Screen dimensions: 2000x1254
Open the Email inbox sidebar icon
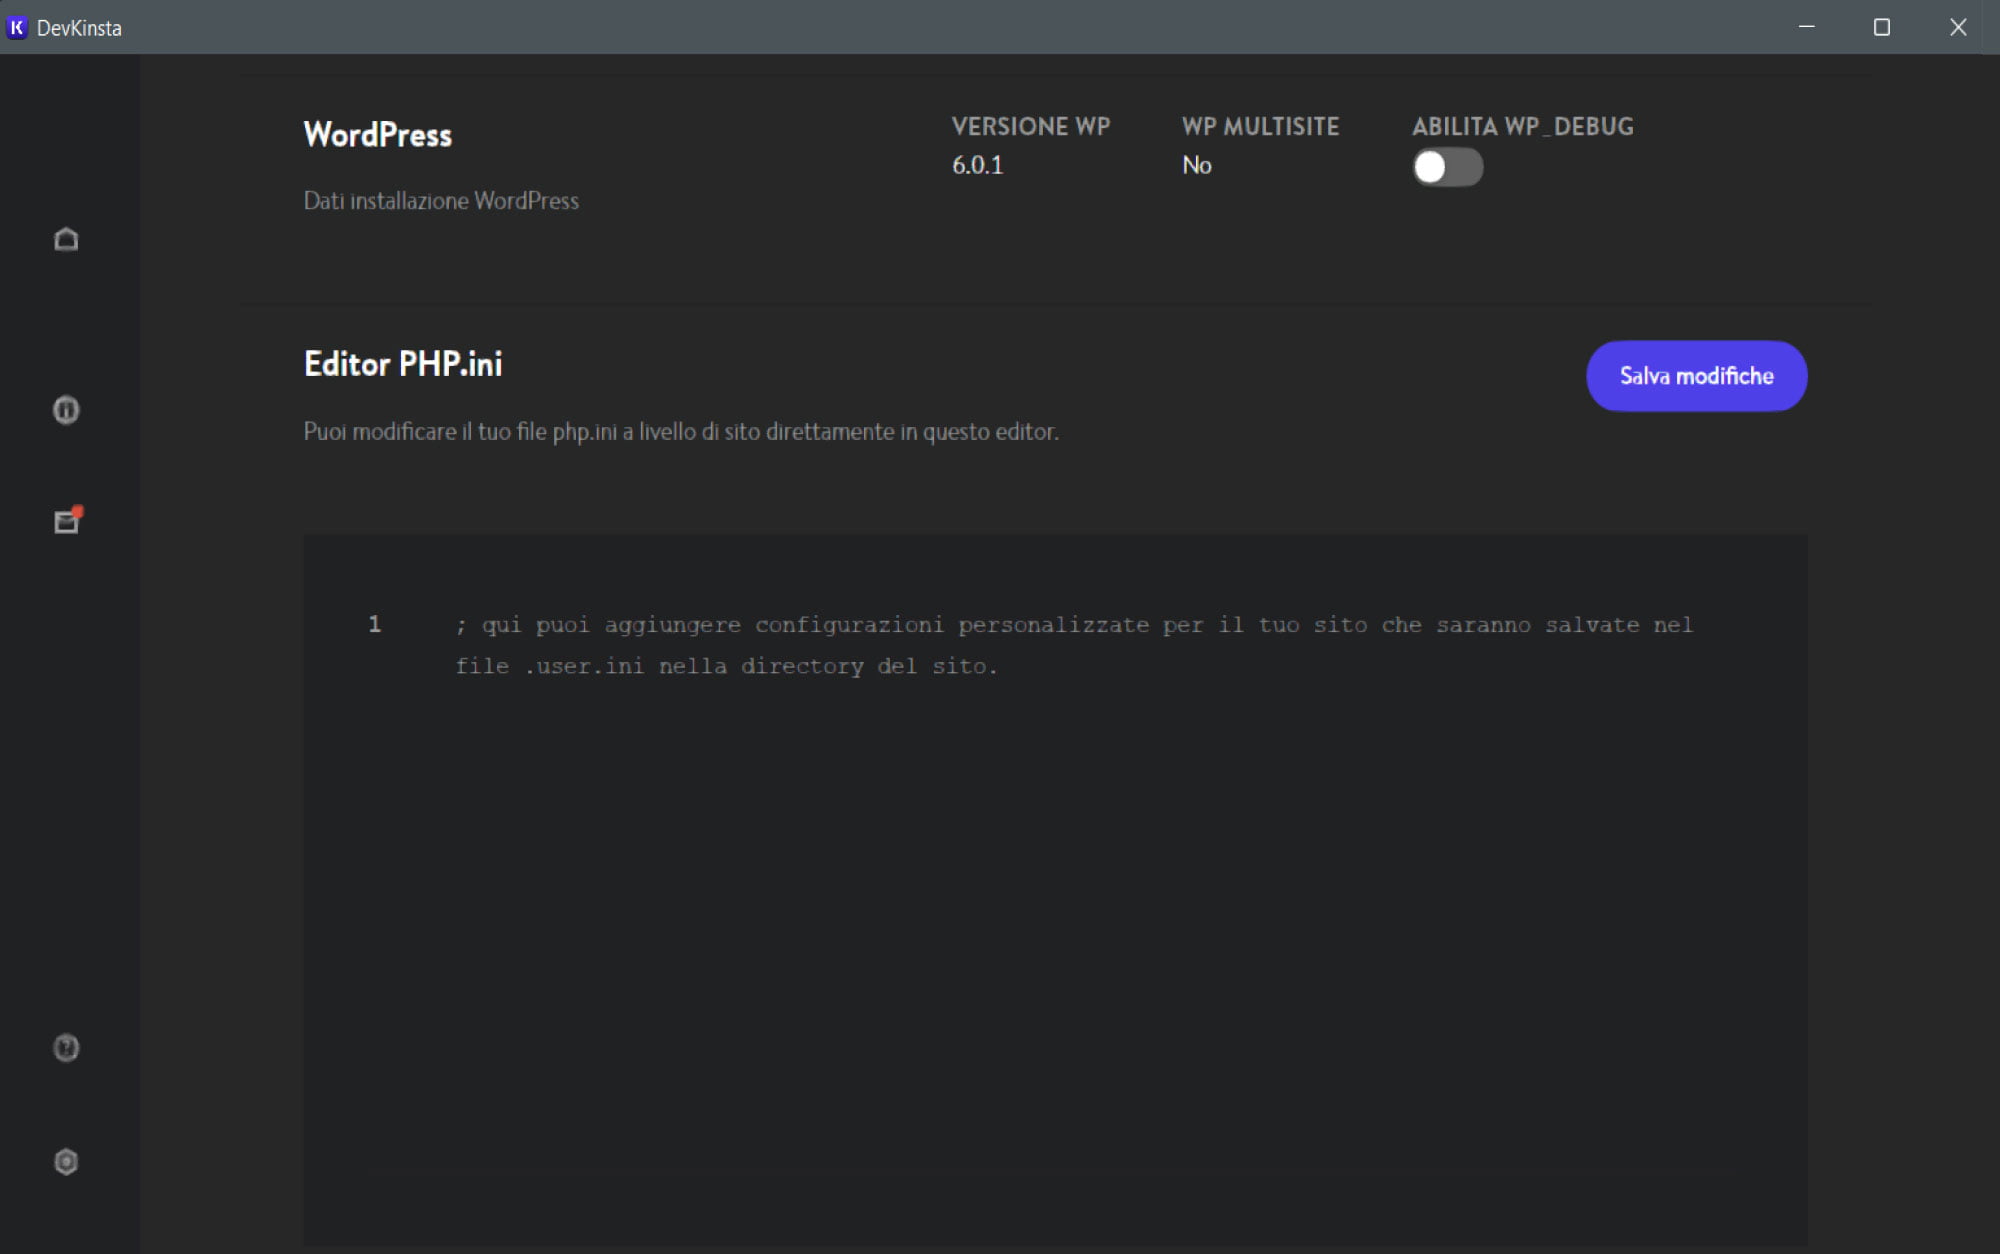(x=66, y=522)
